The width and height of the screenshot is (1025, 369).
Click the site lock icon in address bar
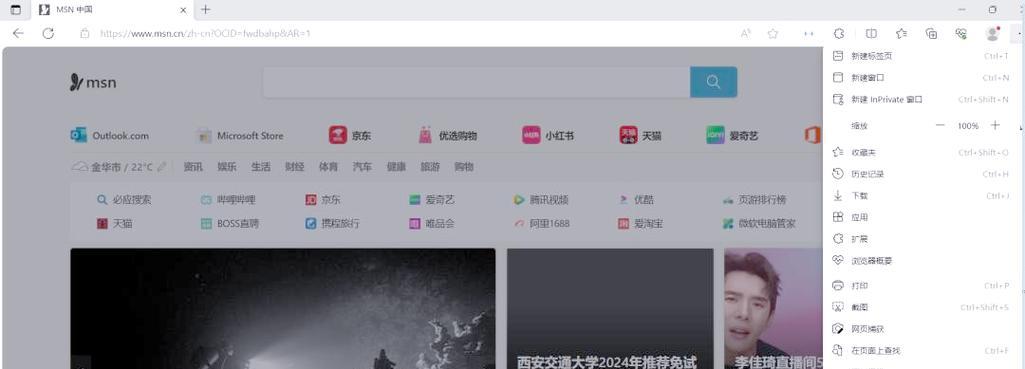(84, 33)
